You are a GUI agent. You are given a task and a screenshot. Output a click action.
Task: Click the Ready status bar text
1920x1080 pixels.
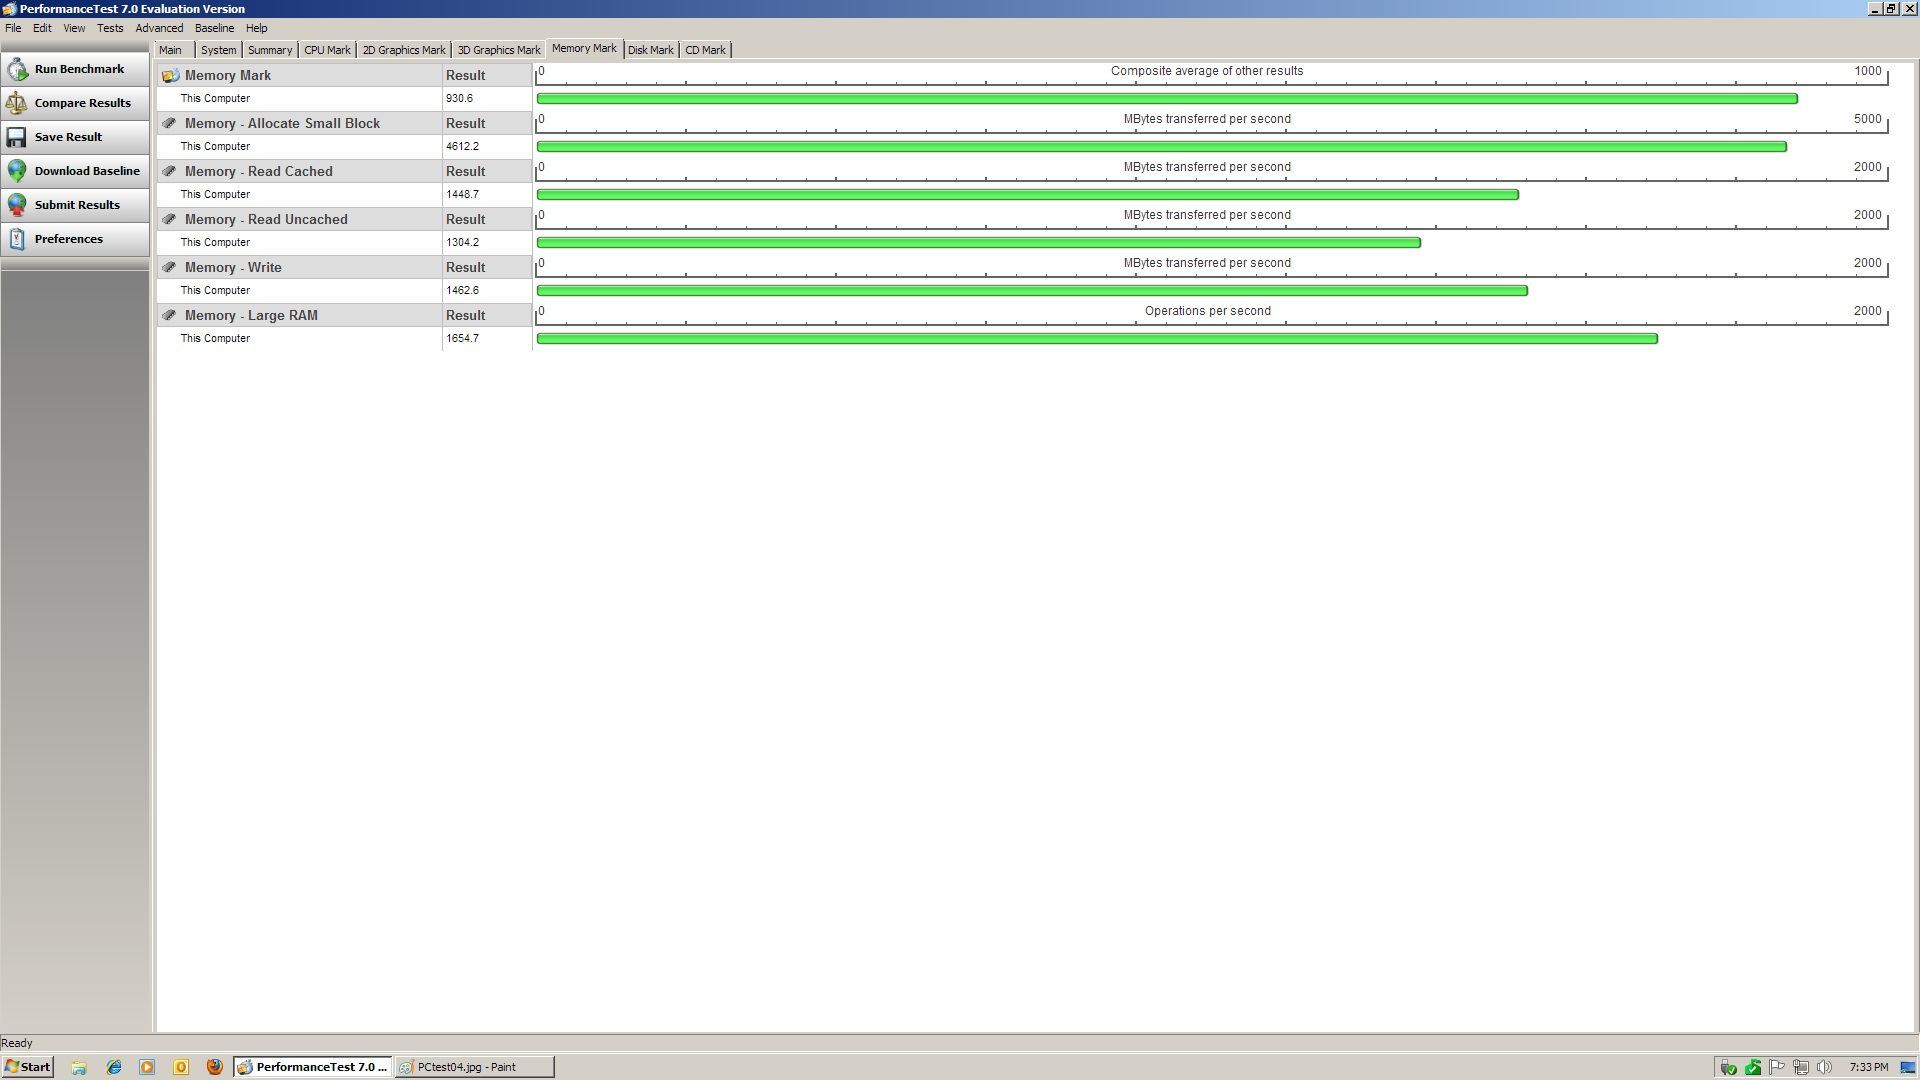tap(17, 1043)
